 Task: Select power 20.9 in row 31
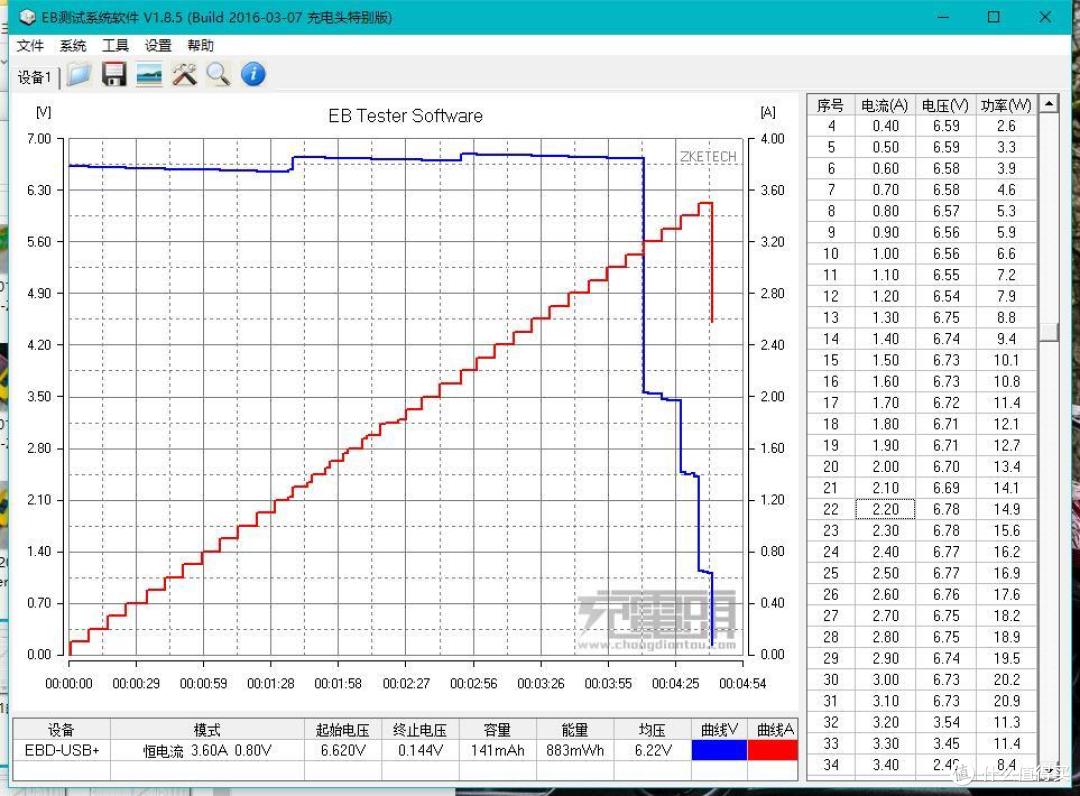tap(1006, 701)
